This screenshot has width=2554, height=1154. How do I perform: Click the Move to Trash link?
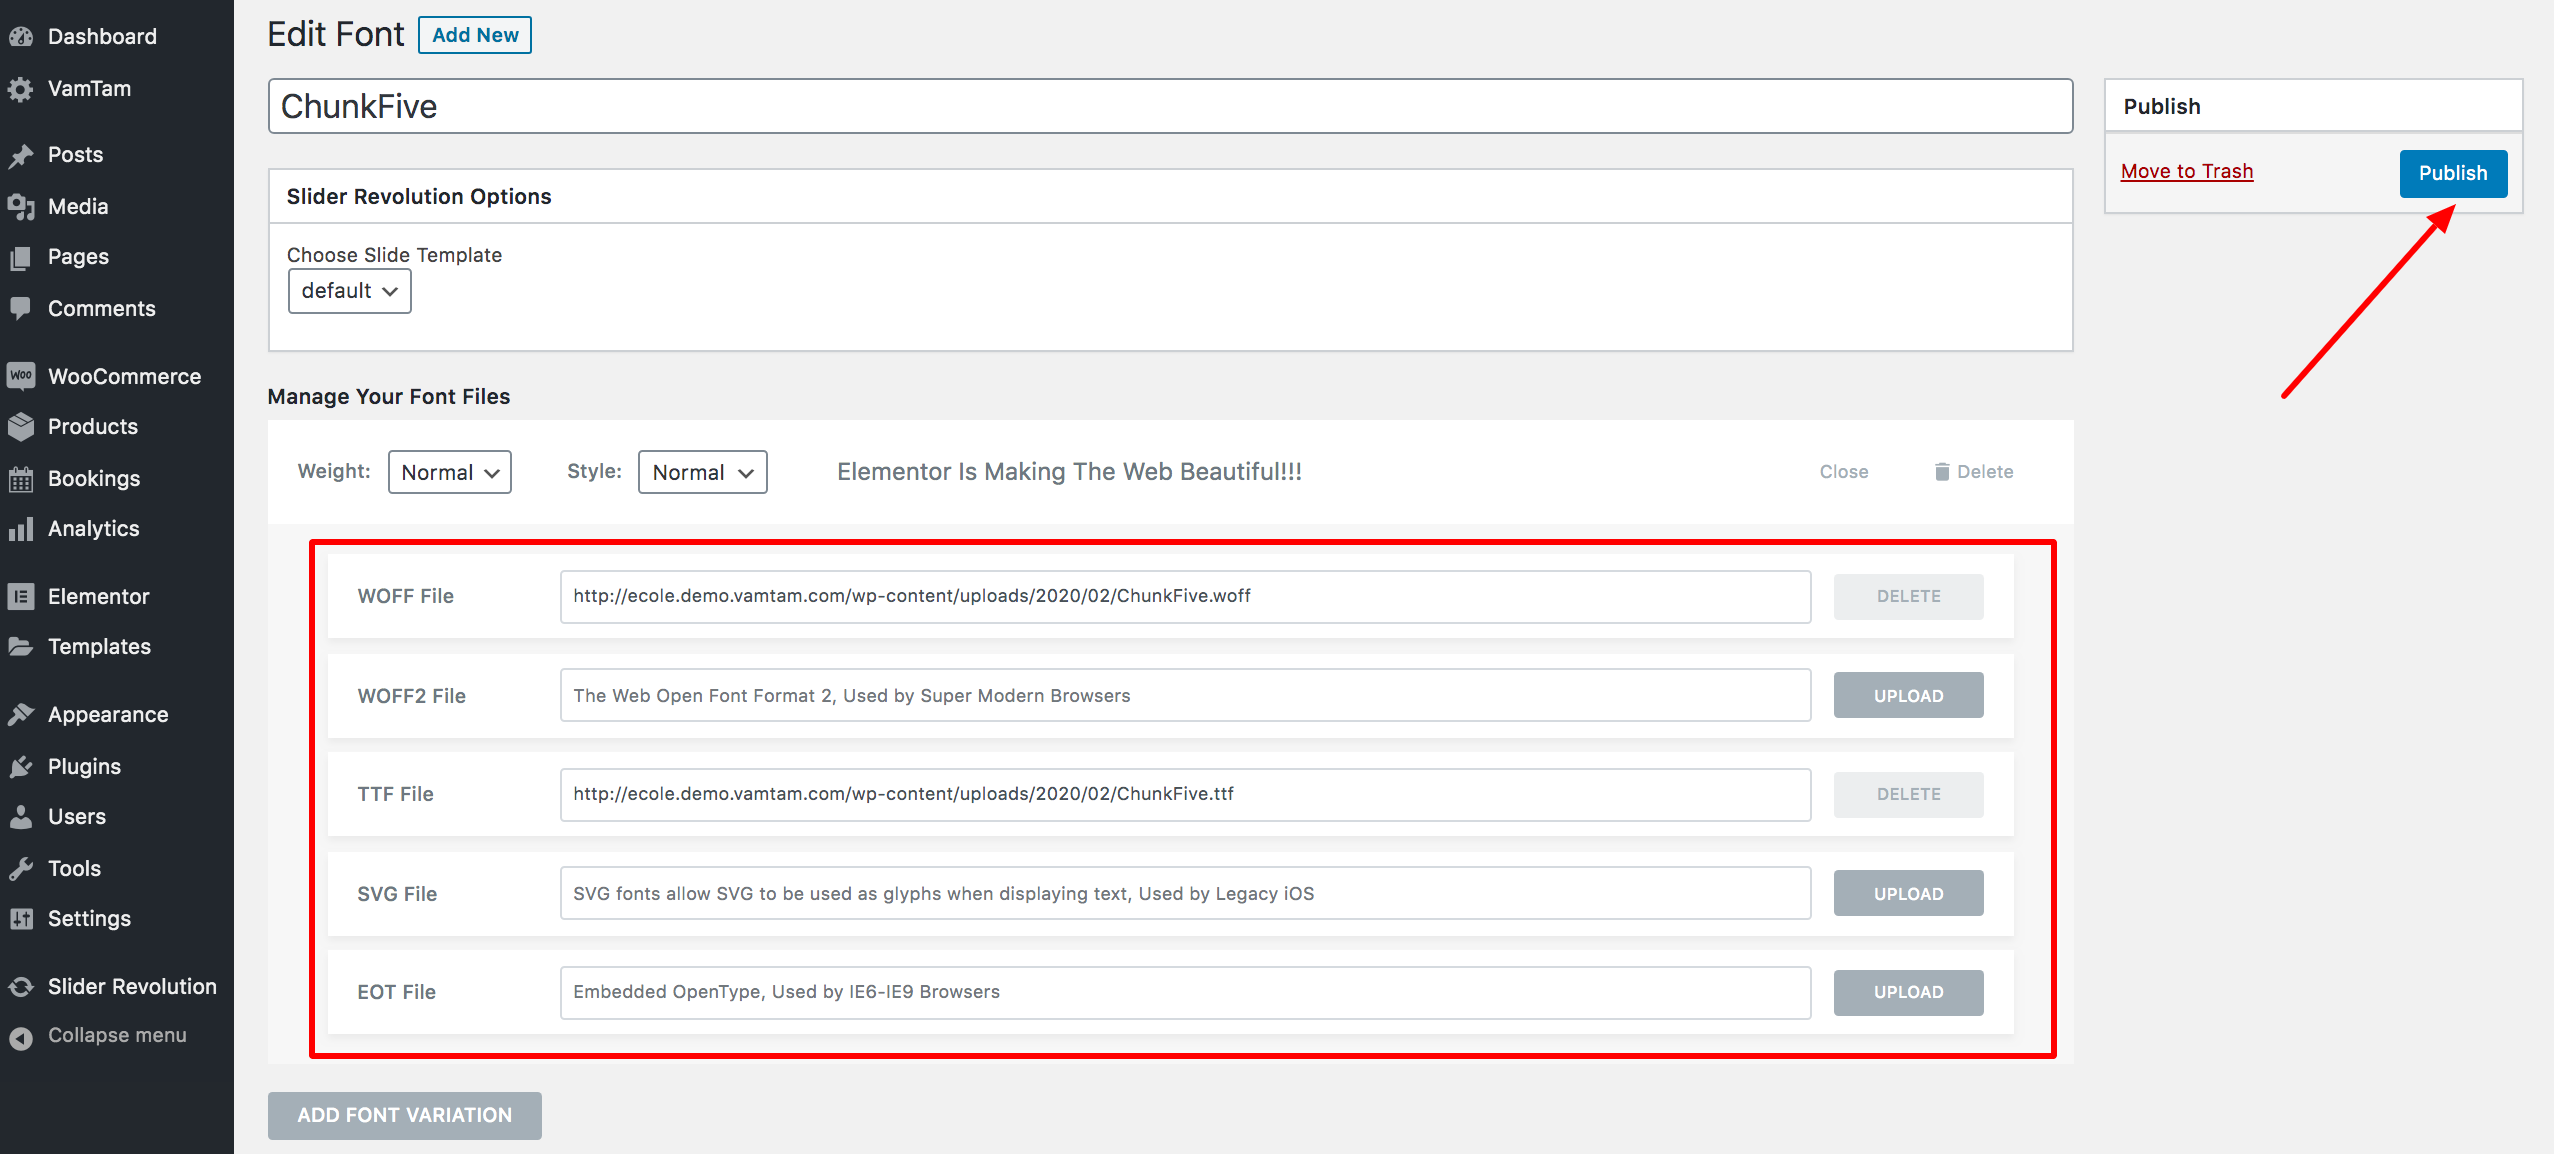click(x=2186, y=171)
